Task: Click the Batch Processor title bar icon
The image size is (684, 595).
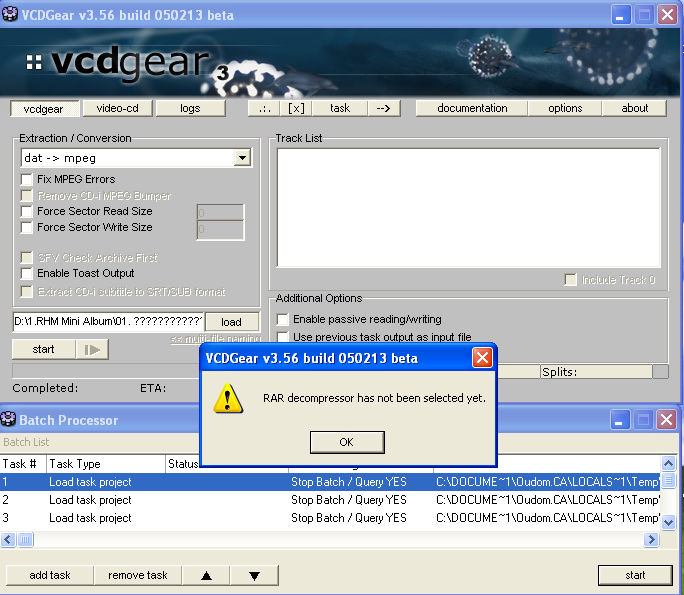Action: pyautogui.click(x=8, y=420)
